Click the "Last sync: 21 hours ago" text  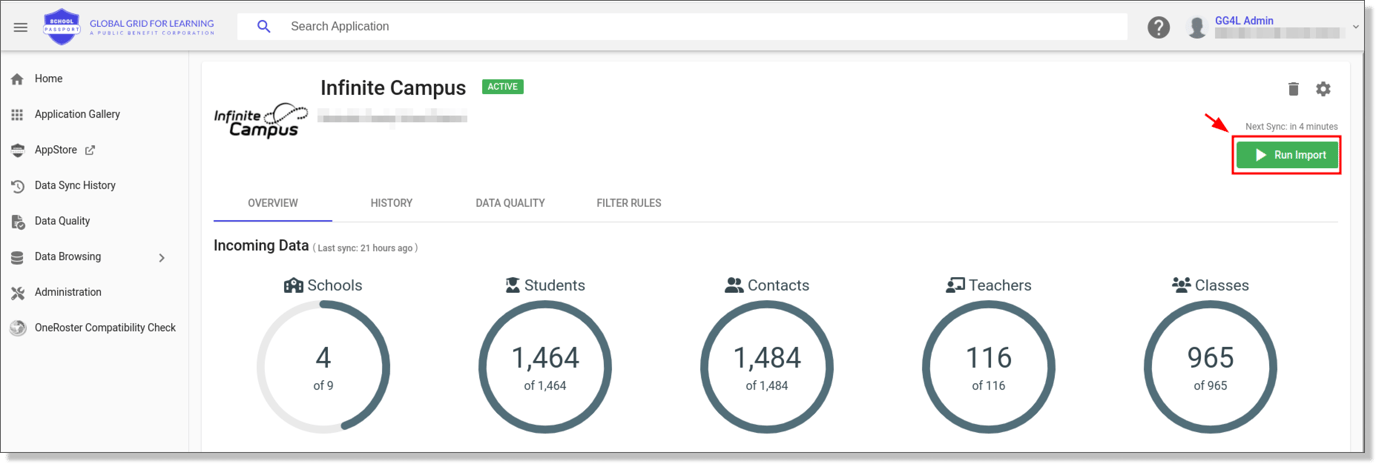tap(366, 248)
